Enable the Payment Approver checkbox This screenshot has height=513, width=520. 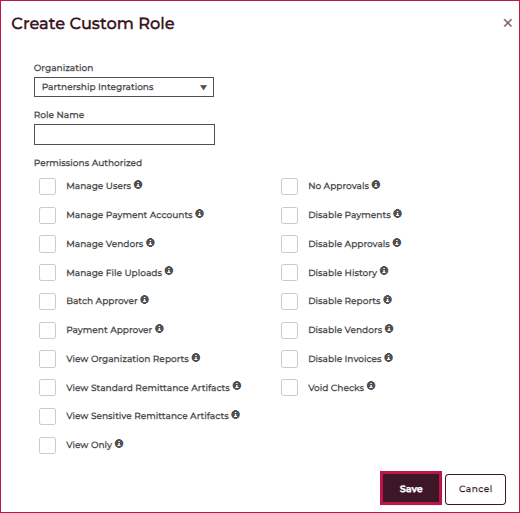(47, 330)
